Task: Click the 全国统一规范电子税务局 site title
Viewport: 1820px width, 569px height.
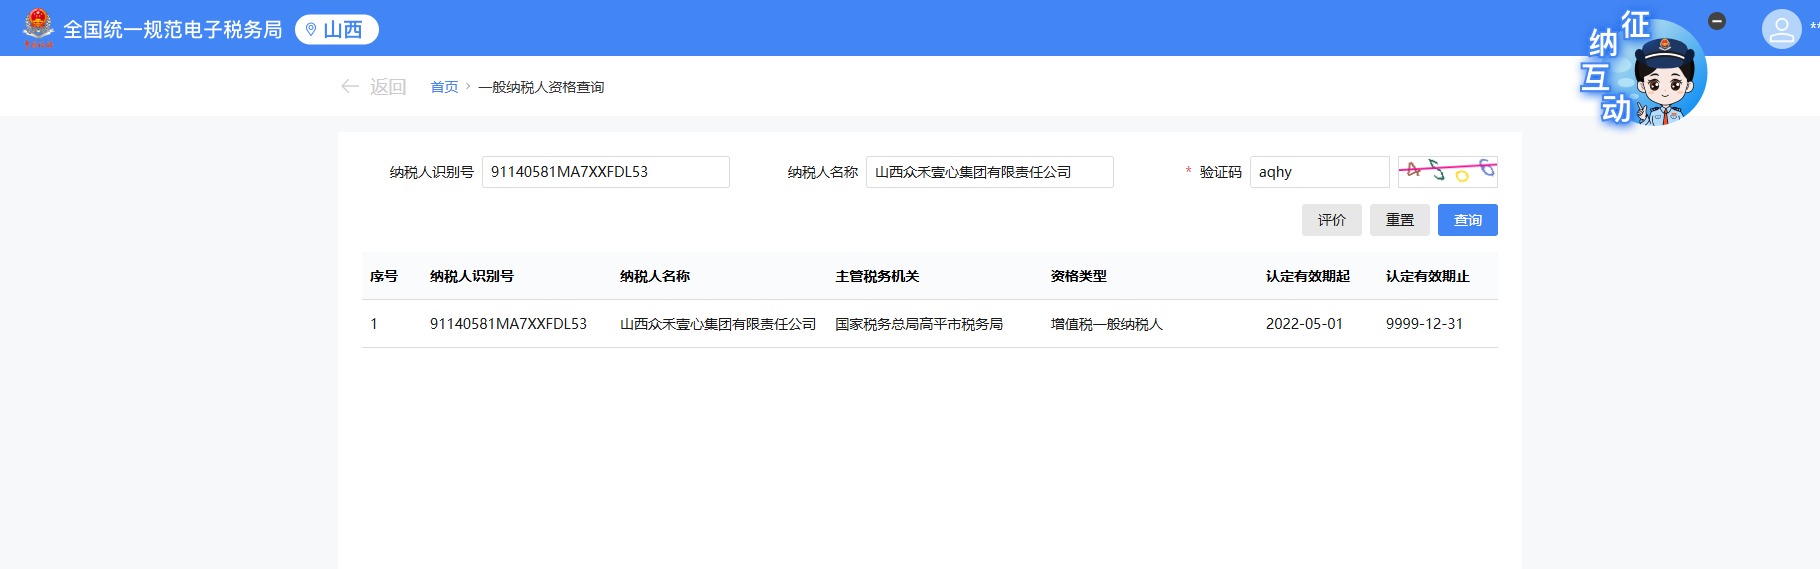Action: [x=173, y=30]
